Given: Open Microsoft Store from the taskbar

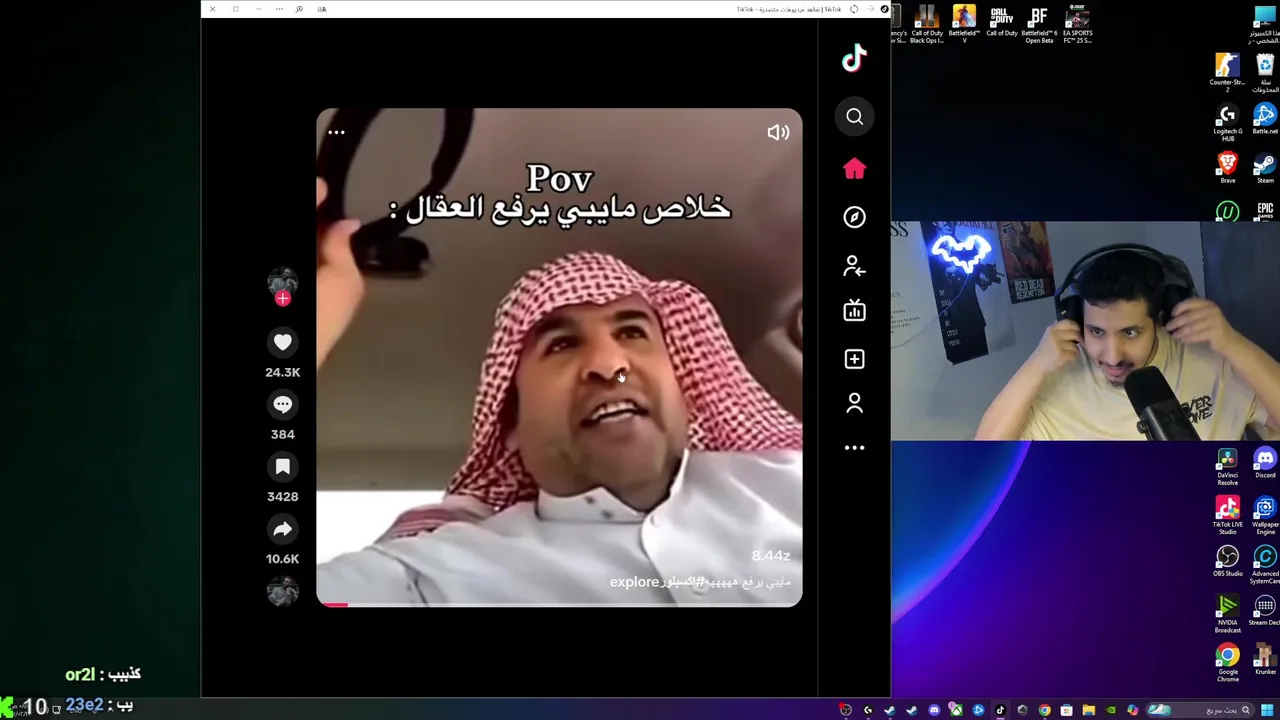Looking at the screenshot, I should [x=1066, y=710].
